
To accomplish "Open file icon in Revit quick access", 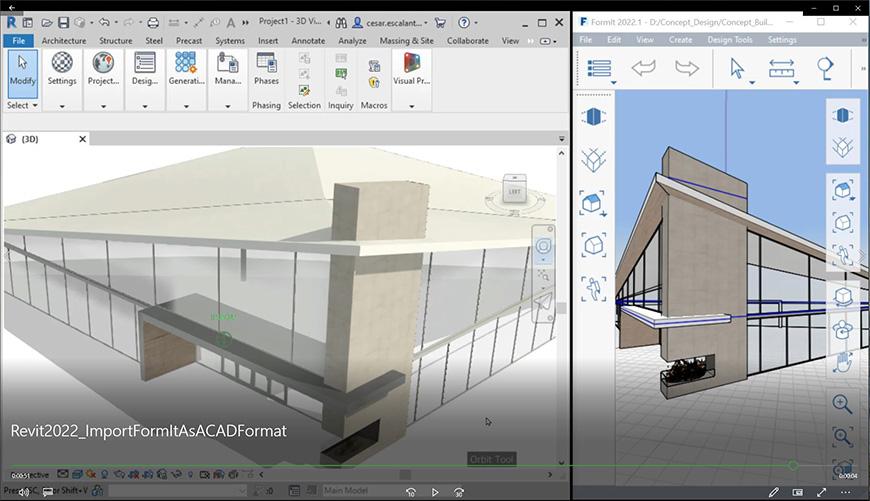I will click(47, 23).
